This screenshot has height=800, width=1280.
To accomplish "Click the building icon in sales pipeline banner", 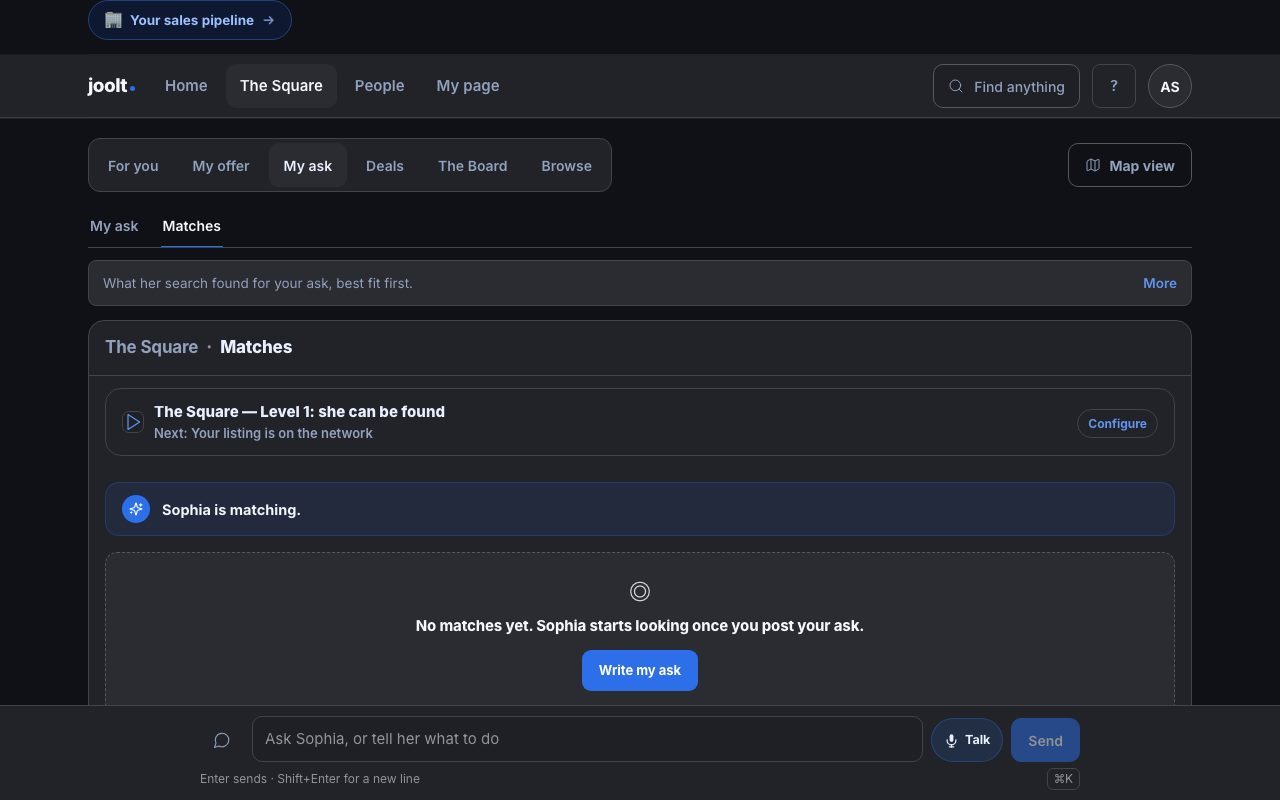I will [x=113, y=20].
